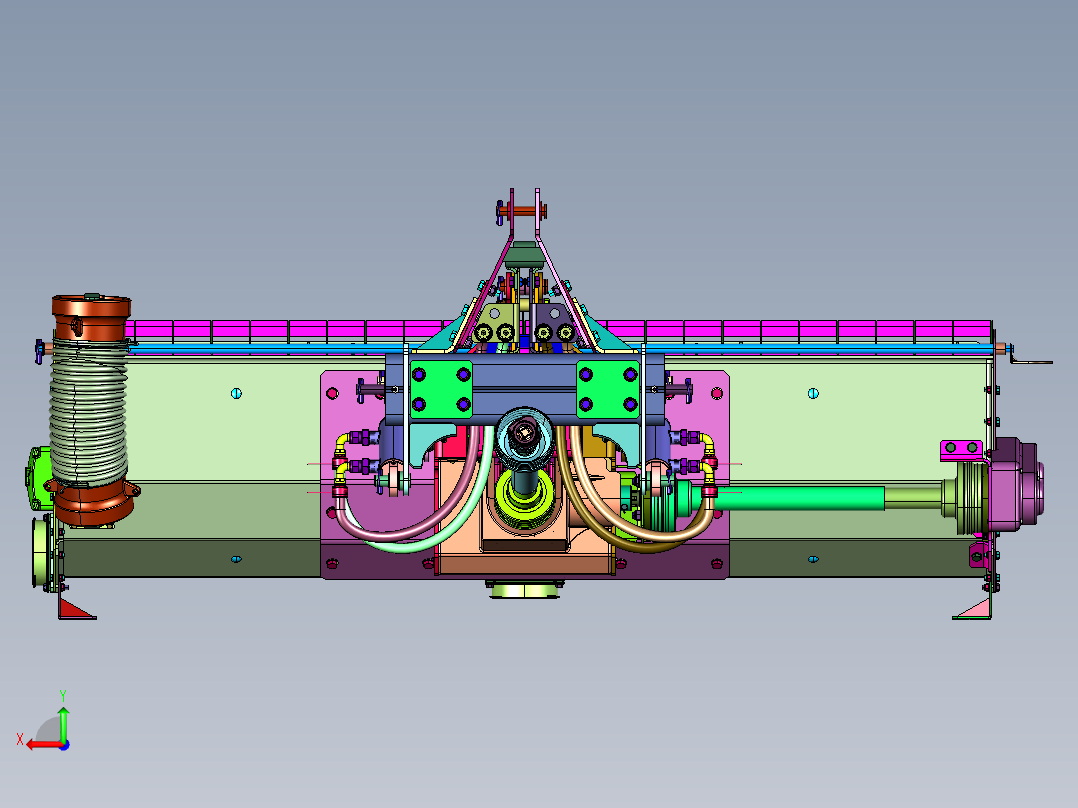The width and height of the screenshot is (1078, 808).
Task: Select the orange flange atop the bellows hose
Action: click(x=91, y=316)
